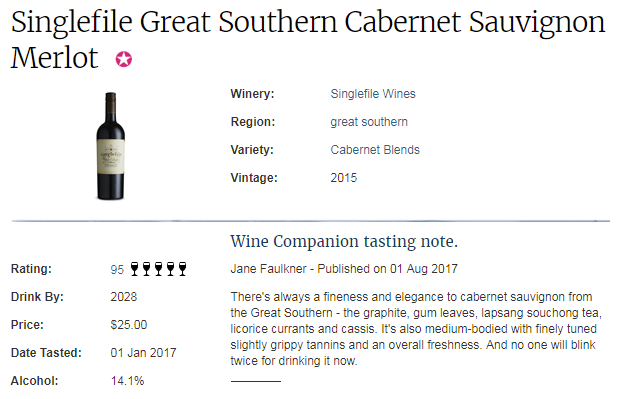Click the fourth wine glass rating icon
This screenshot has height=399, width=621.
pyautogui.click(x=170, y=269)
